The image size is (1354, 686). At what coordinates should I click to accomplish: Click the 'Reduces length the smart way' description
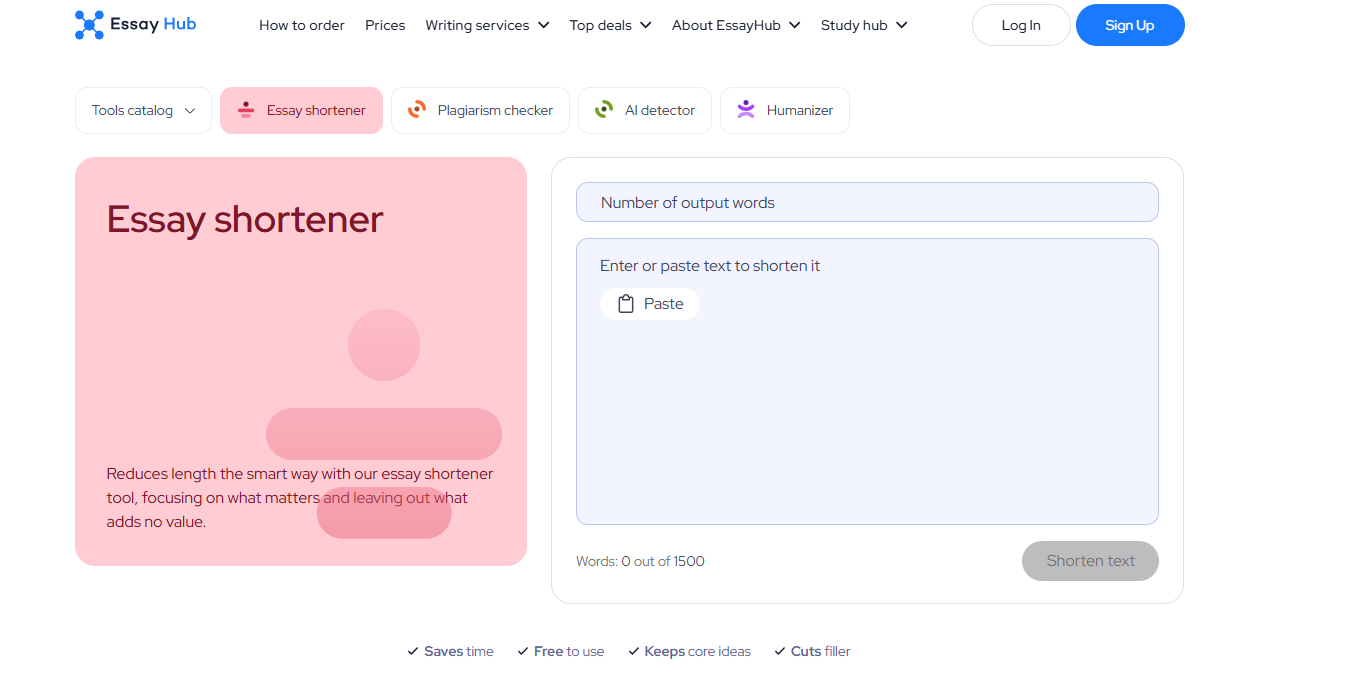[300, 497]
